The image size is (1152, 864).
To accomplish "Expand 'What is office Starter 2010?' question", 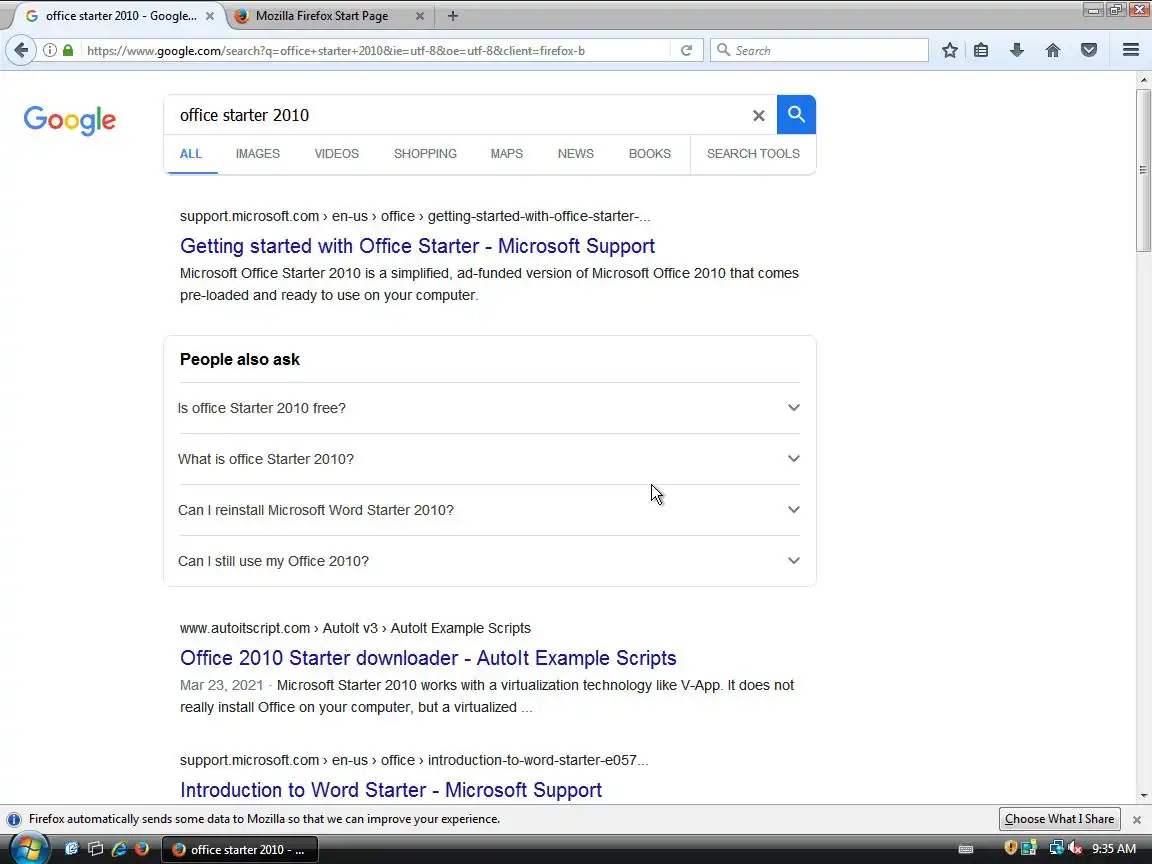I will (x=489, y=459).
